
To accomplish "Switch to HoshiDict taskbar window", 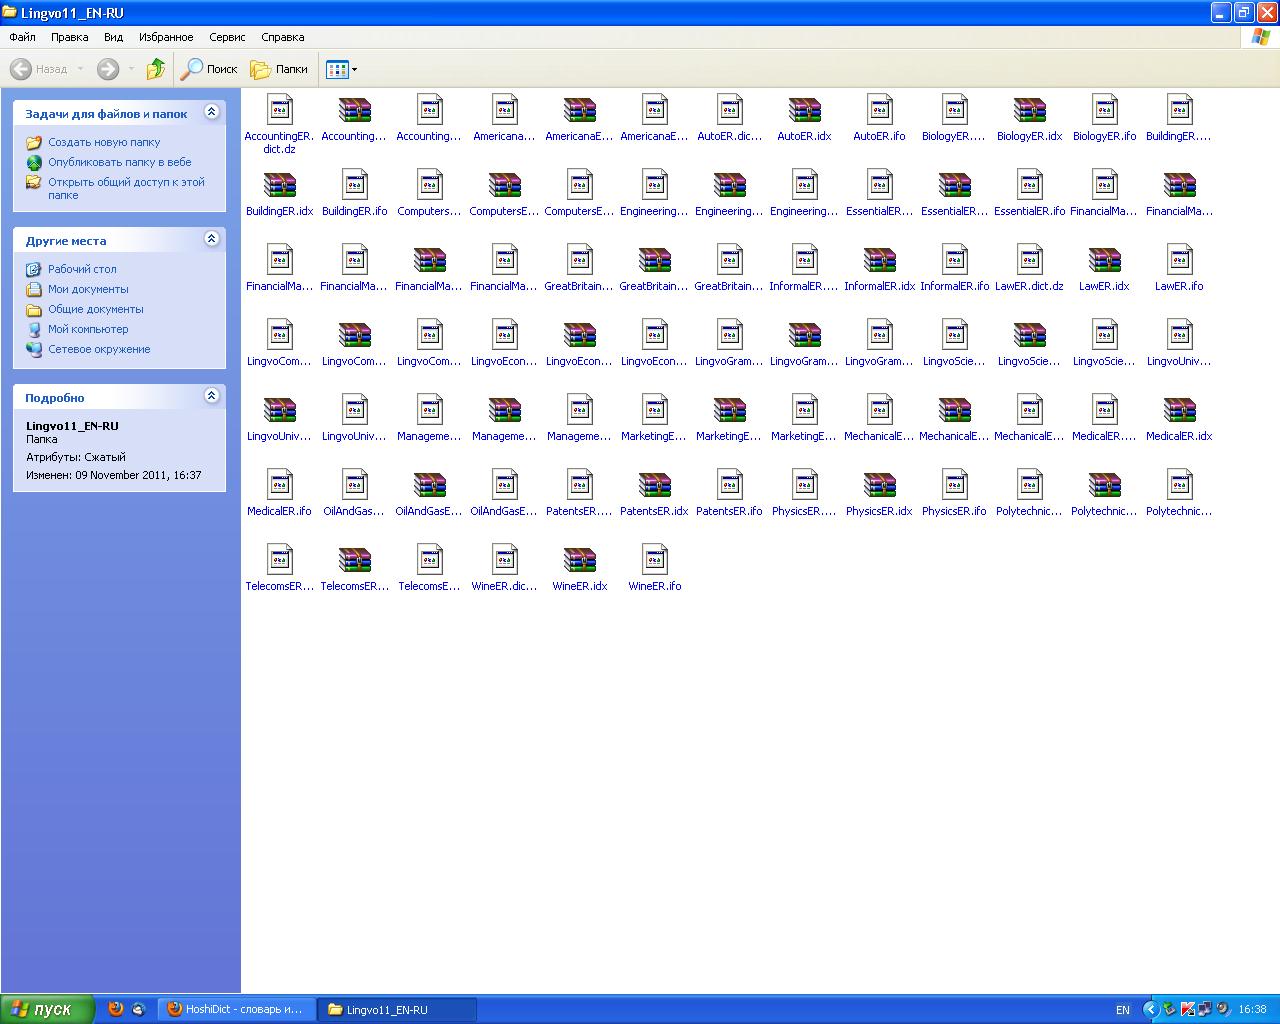I will tap(236, 1009).
